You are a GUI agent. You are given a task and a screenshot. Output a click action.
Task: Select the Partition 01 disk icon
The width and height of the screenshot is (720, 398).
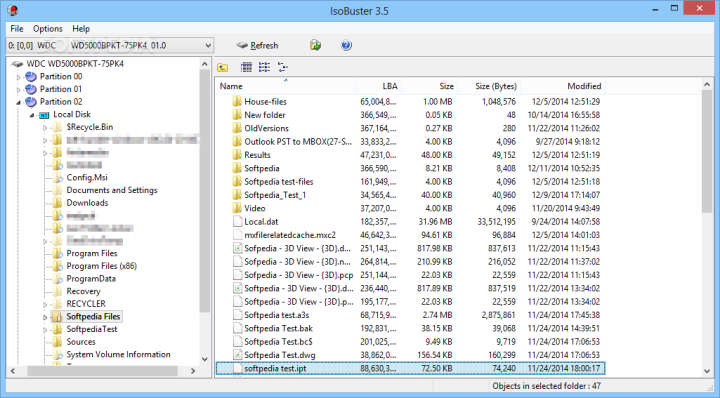pyautogui.click(x=31, y=89)
